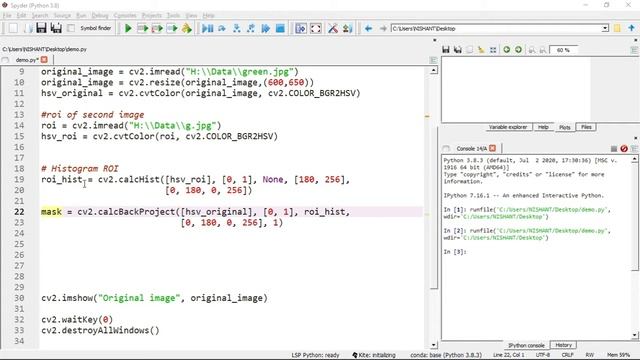Viewport: 640px width, 360px height.
Task: Open the PYTHONPATH manager icon
Action: [x=347, y=28]
